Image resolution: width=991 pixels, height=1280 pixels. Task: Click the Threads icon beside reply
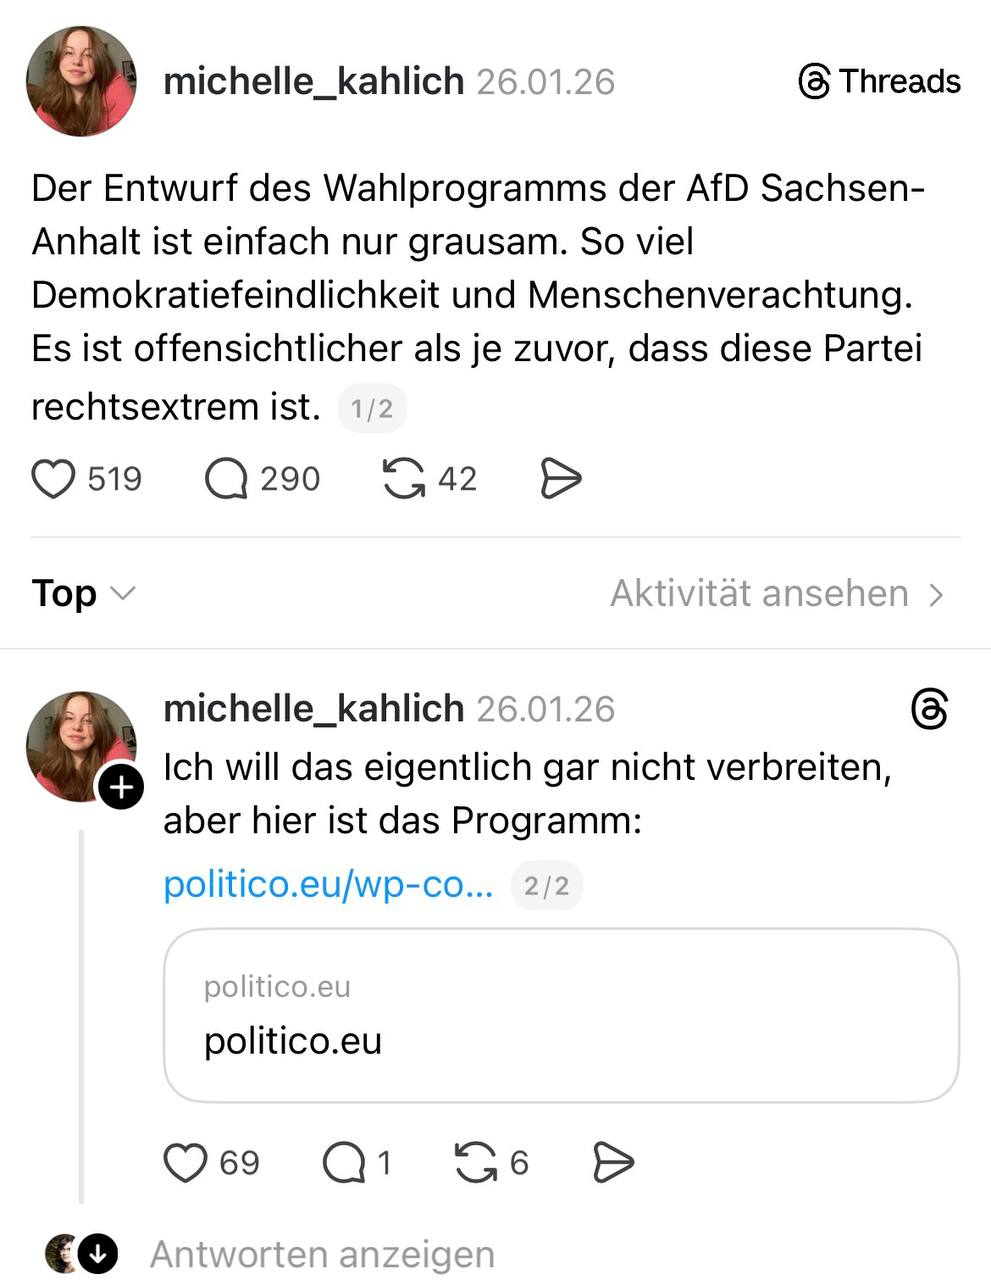(929, 709)
